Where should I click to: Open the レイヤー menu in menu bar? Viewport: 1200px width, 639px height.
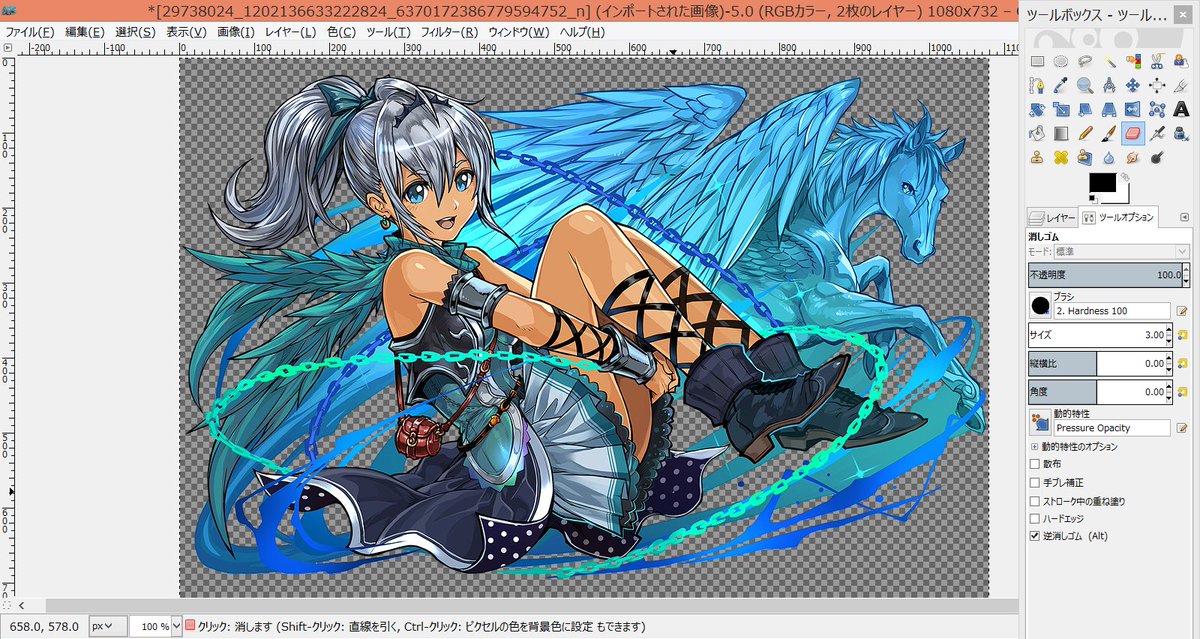[291, 32]
